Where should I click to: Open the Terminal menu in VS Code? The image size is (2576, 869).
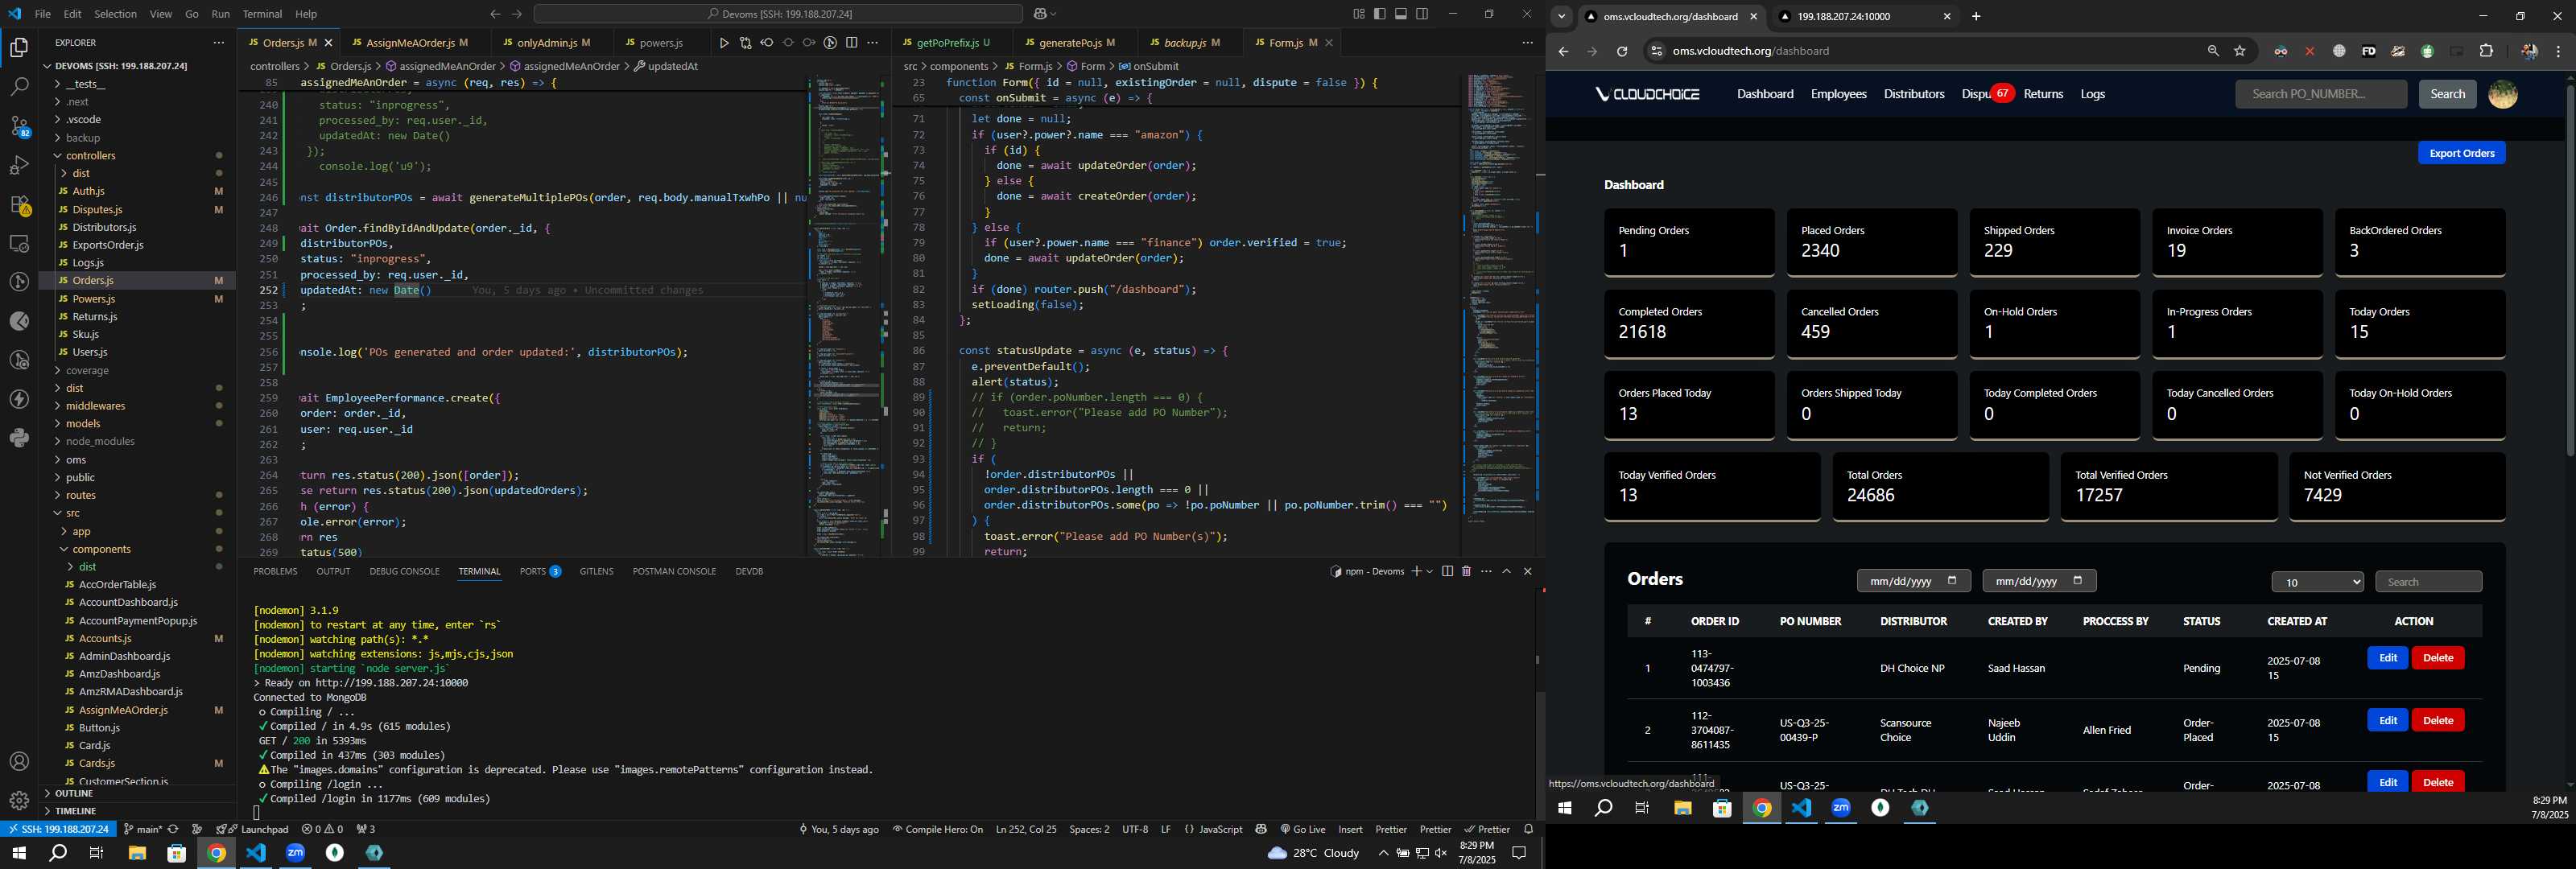point(262,14)
